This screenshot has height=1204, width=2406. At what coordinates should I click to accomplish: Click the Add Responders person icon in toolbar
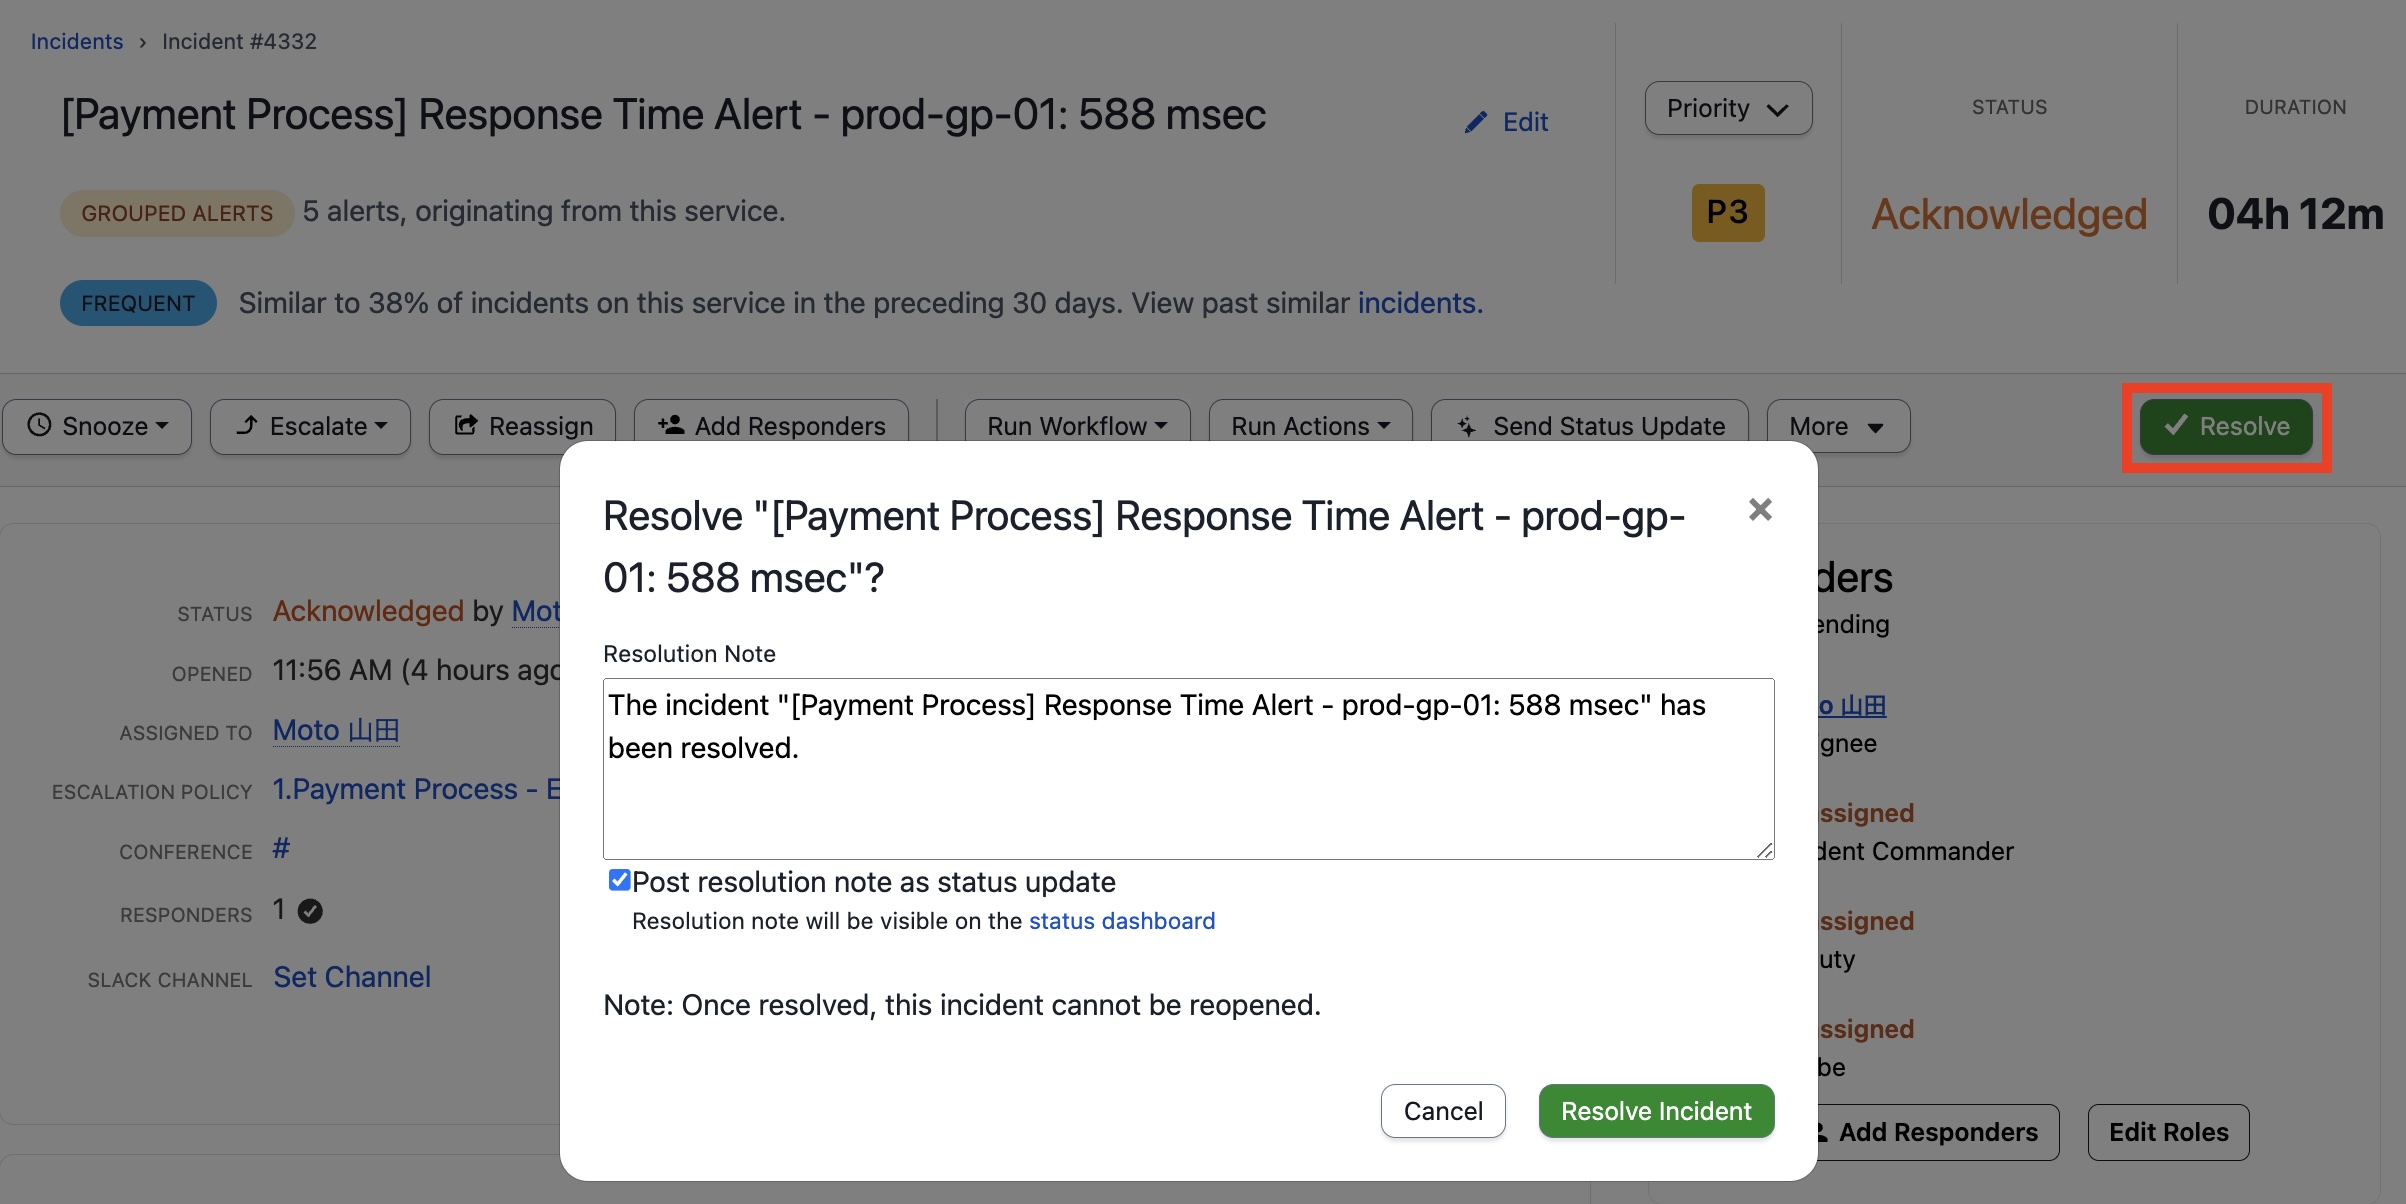tap(670, 425)
